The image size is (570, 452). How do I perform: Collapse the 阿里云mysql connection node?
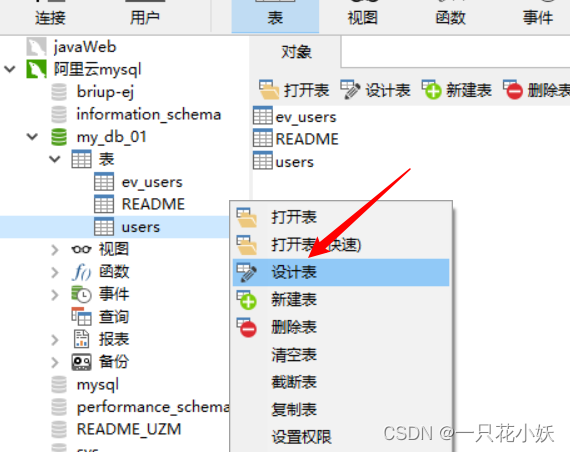pyautogui.click(x=9, y=69)
